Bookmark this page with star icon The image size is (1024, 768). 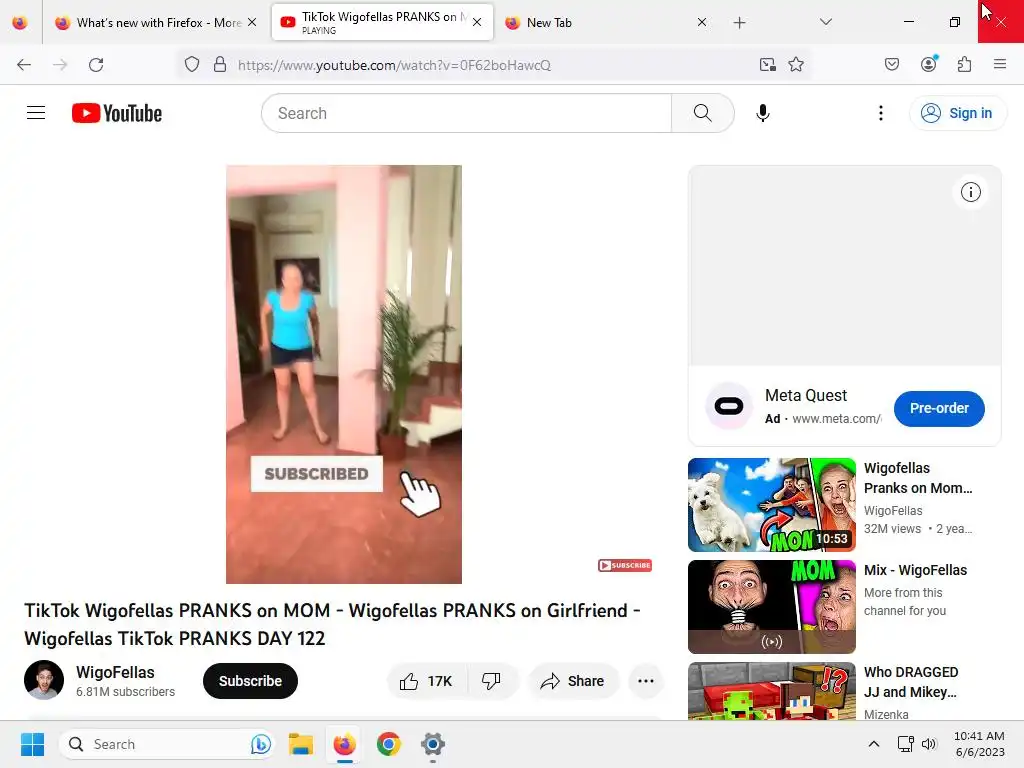coord(795,65)
